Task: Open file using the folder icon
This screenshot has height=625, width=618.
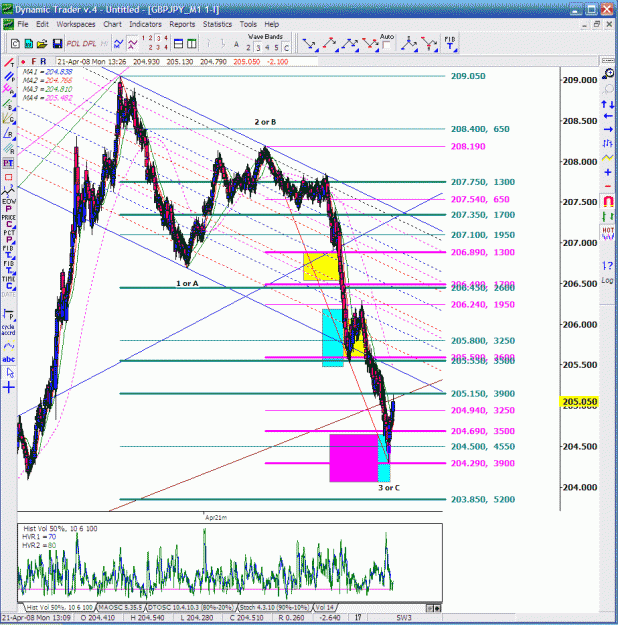Action: (x=42, y=44)
